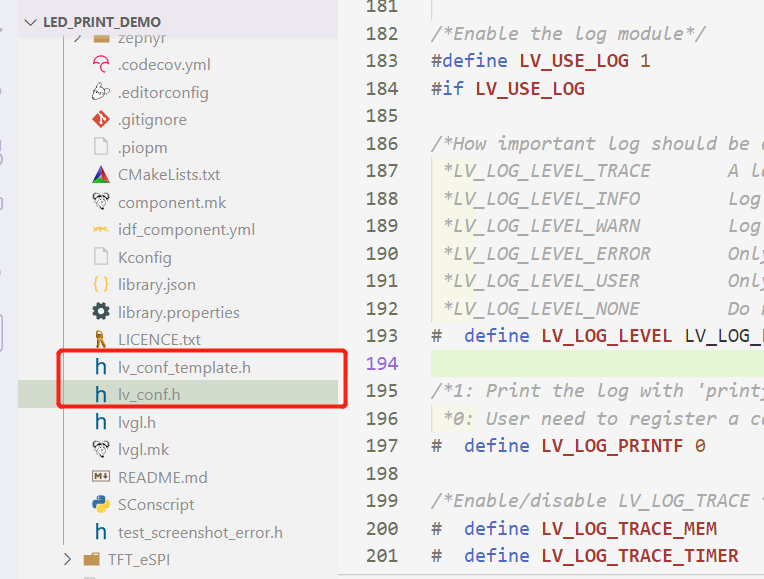Open test_screenshot_error.h file
Screen dimensions: 764x579
click(200, 532)
